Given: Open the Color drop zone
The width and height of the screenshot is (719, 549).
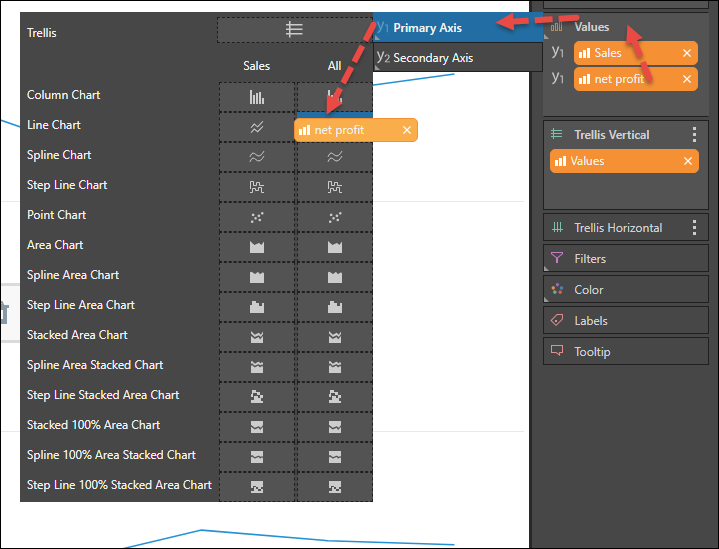Looking at the screenshot, I should point(626,290).
